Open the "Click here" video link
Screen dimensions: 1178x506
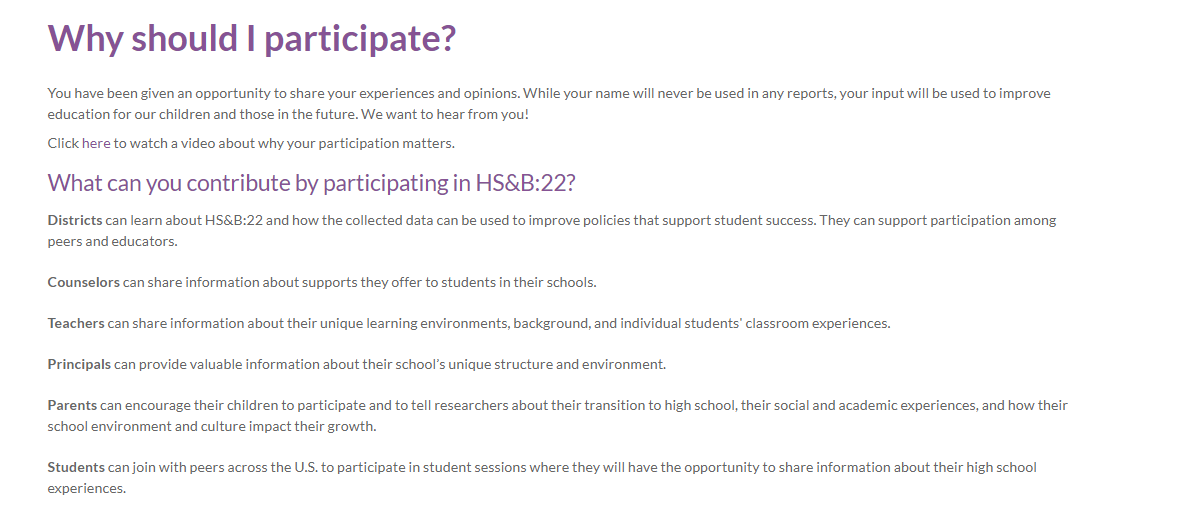(x=79, y=143)
